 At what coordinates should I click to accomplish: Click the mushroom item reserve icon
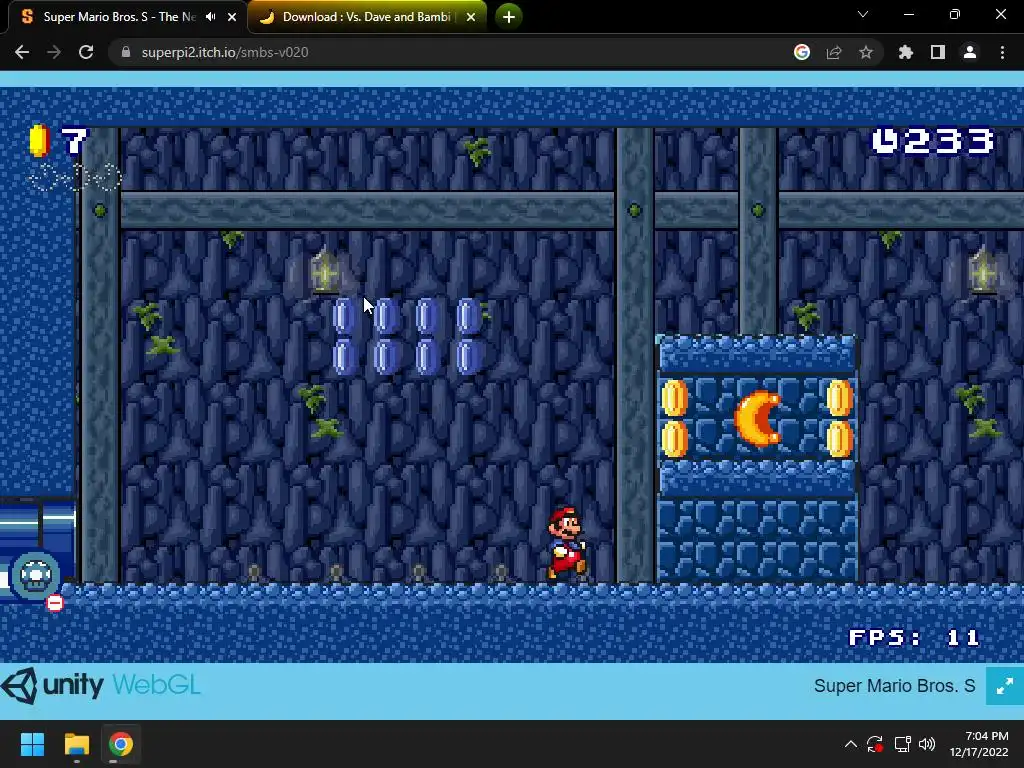pos(36,575)
